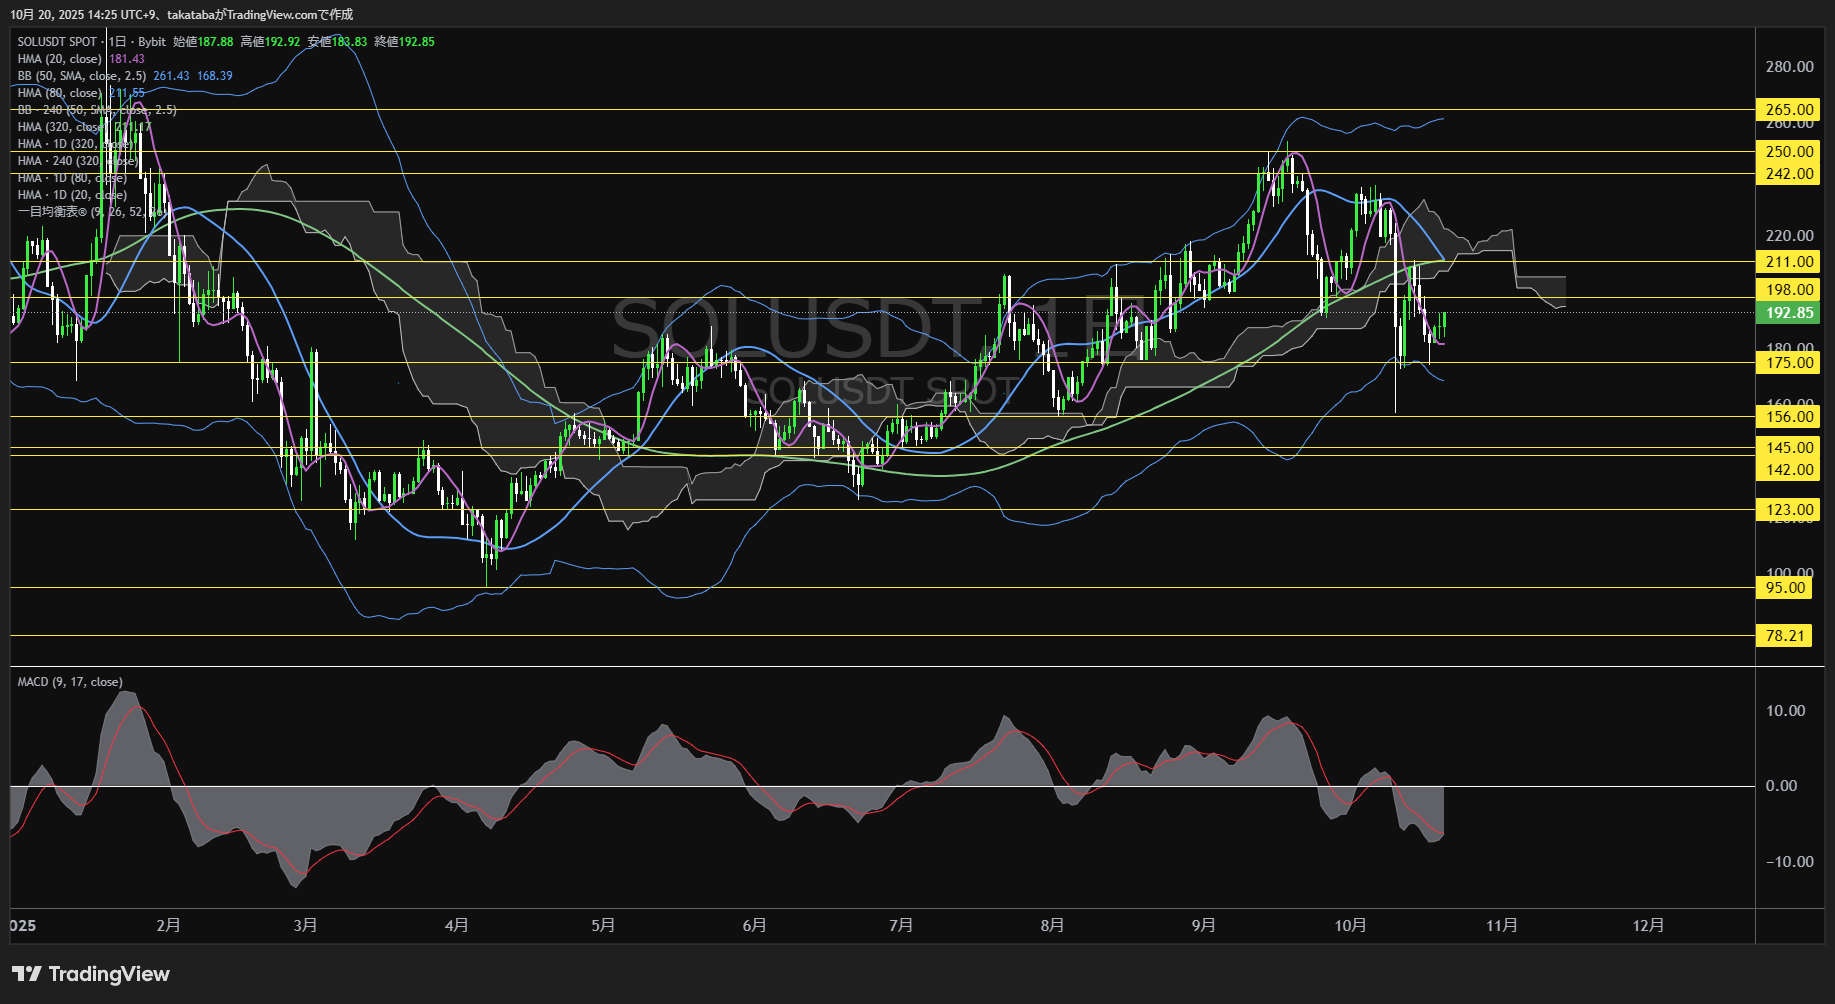This screenshot has width=1835, height=1004.
Task: Select the 211.00 horizontal line label
Action: pos(1788,262)
